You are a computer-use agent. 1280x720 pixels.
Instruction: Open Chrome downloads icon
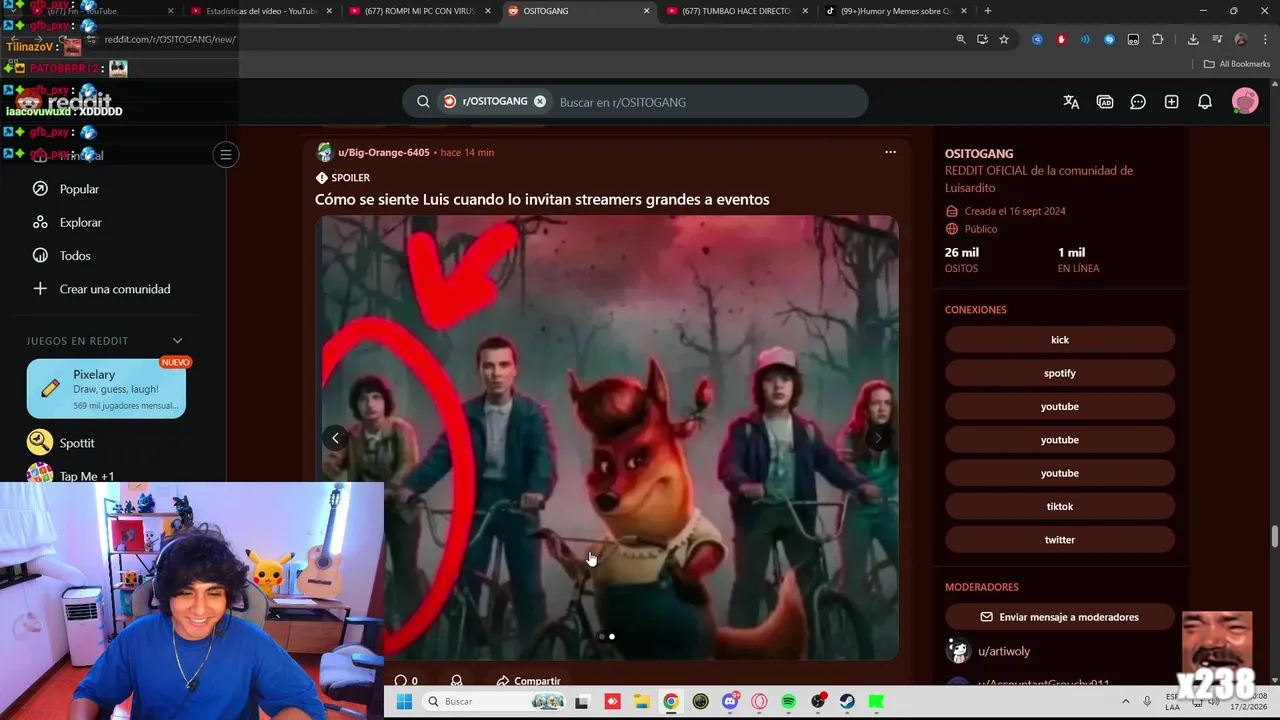pyautogui.click(x=1193, y=39)
